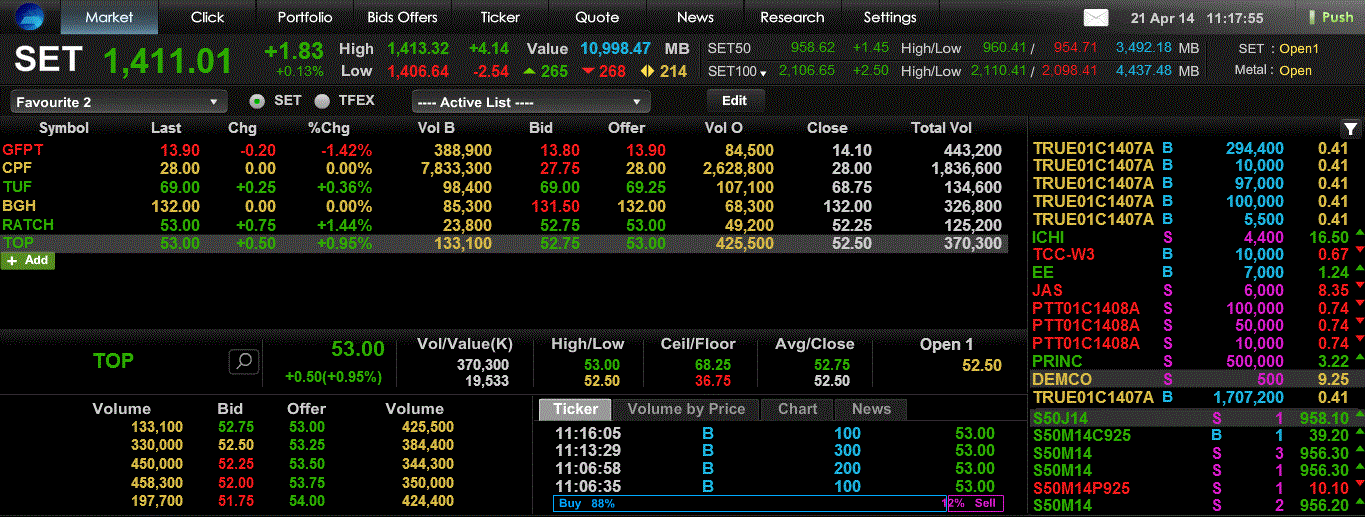Click the yellow unchanged count 214
Image resolution: width=1365 pixels, height=517 pixels.
tap(663, 71)
